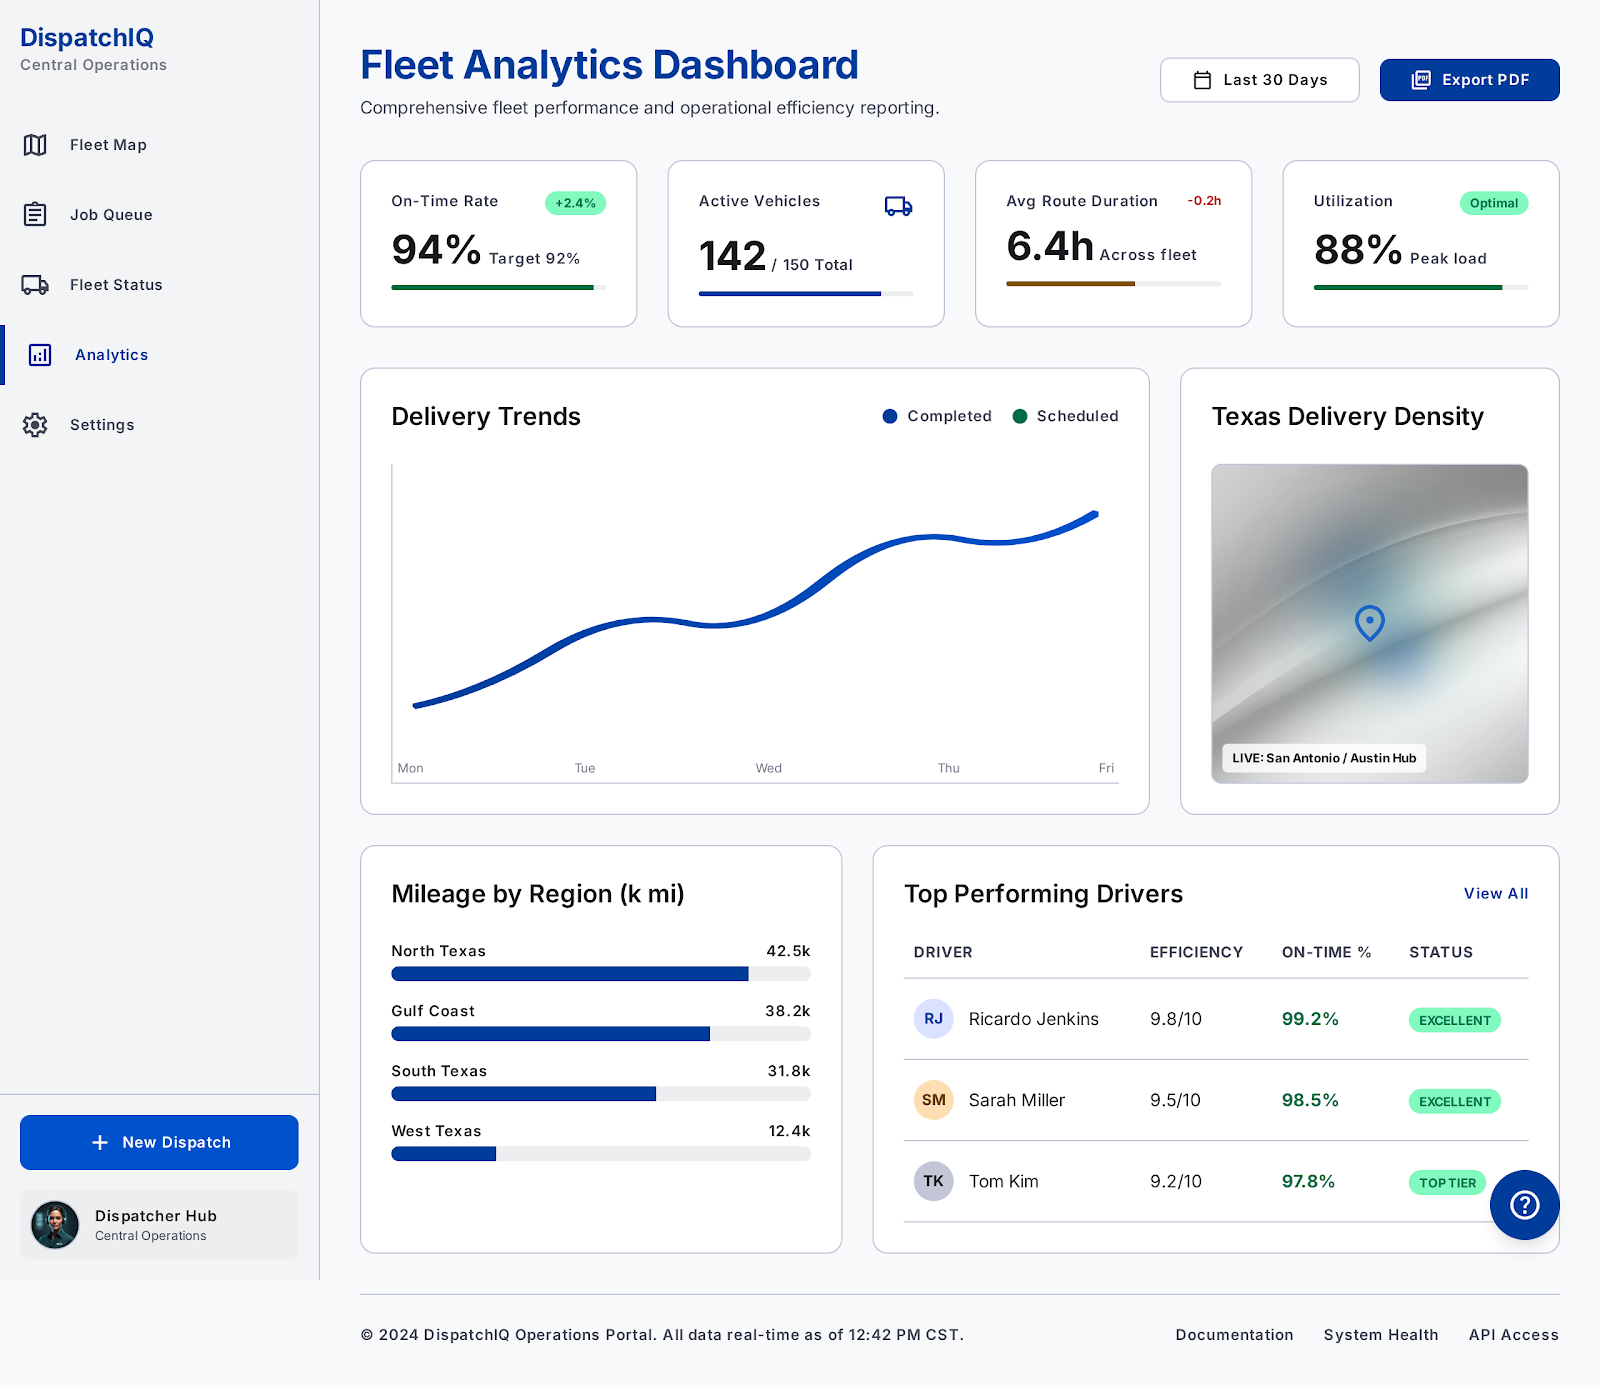Image resolution: width=1600 pixels, height=1385 pixels.
Task: Click the 9.5/10 efficiency value
Action: coord(1175,1100)
